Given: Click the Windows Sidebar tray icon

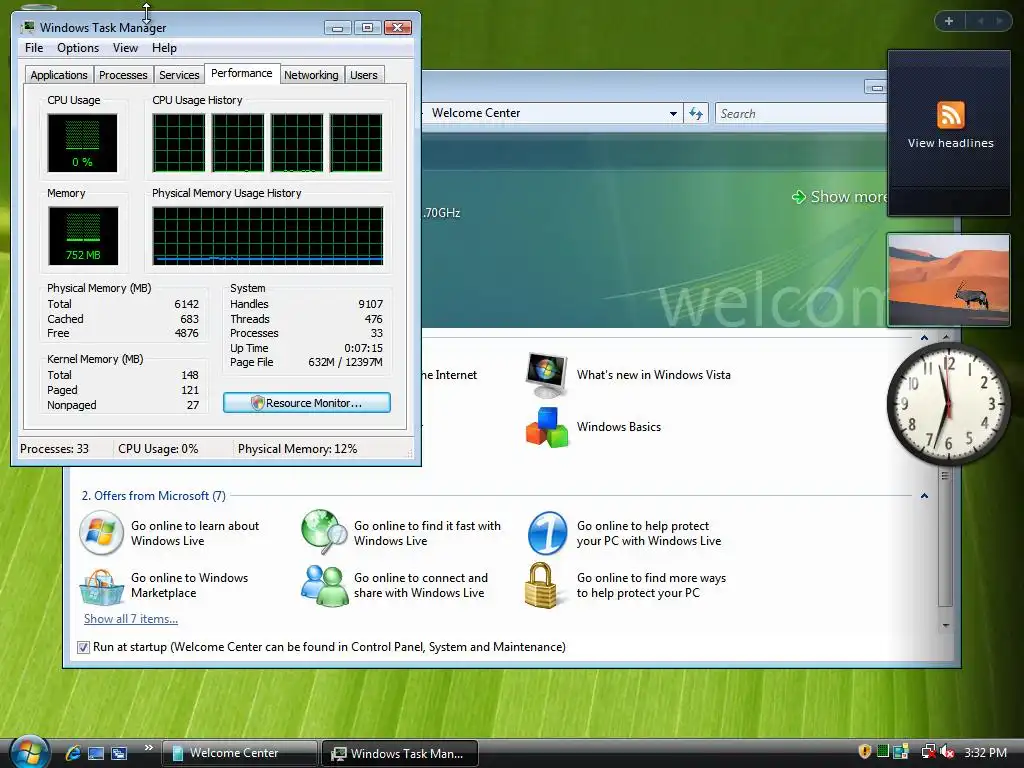Looking at the screenshot, I should point(901,752).
